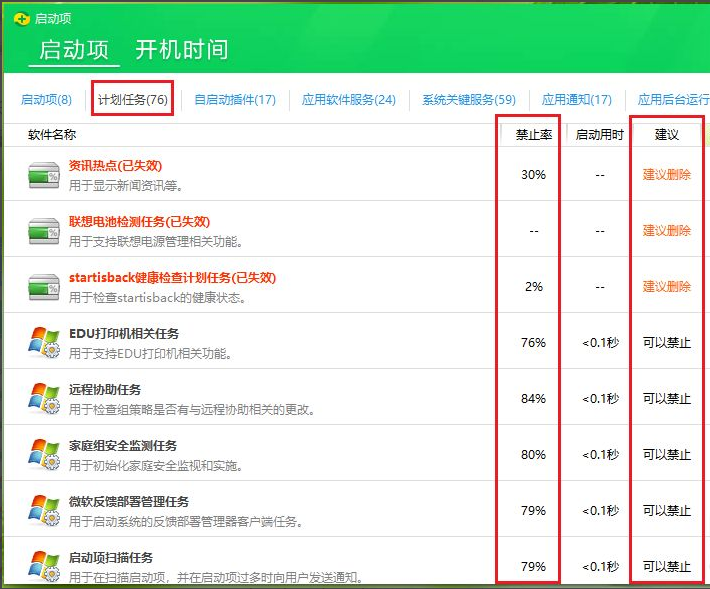Screen dimensions: 710x589
Task: Sort by the 启动用时 column header
Action: tap(599, 135)
